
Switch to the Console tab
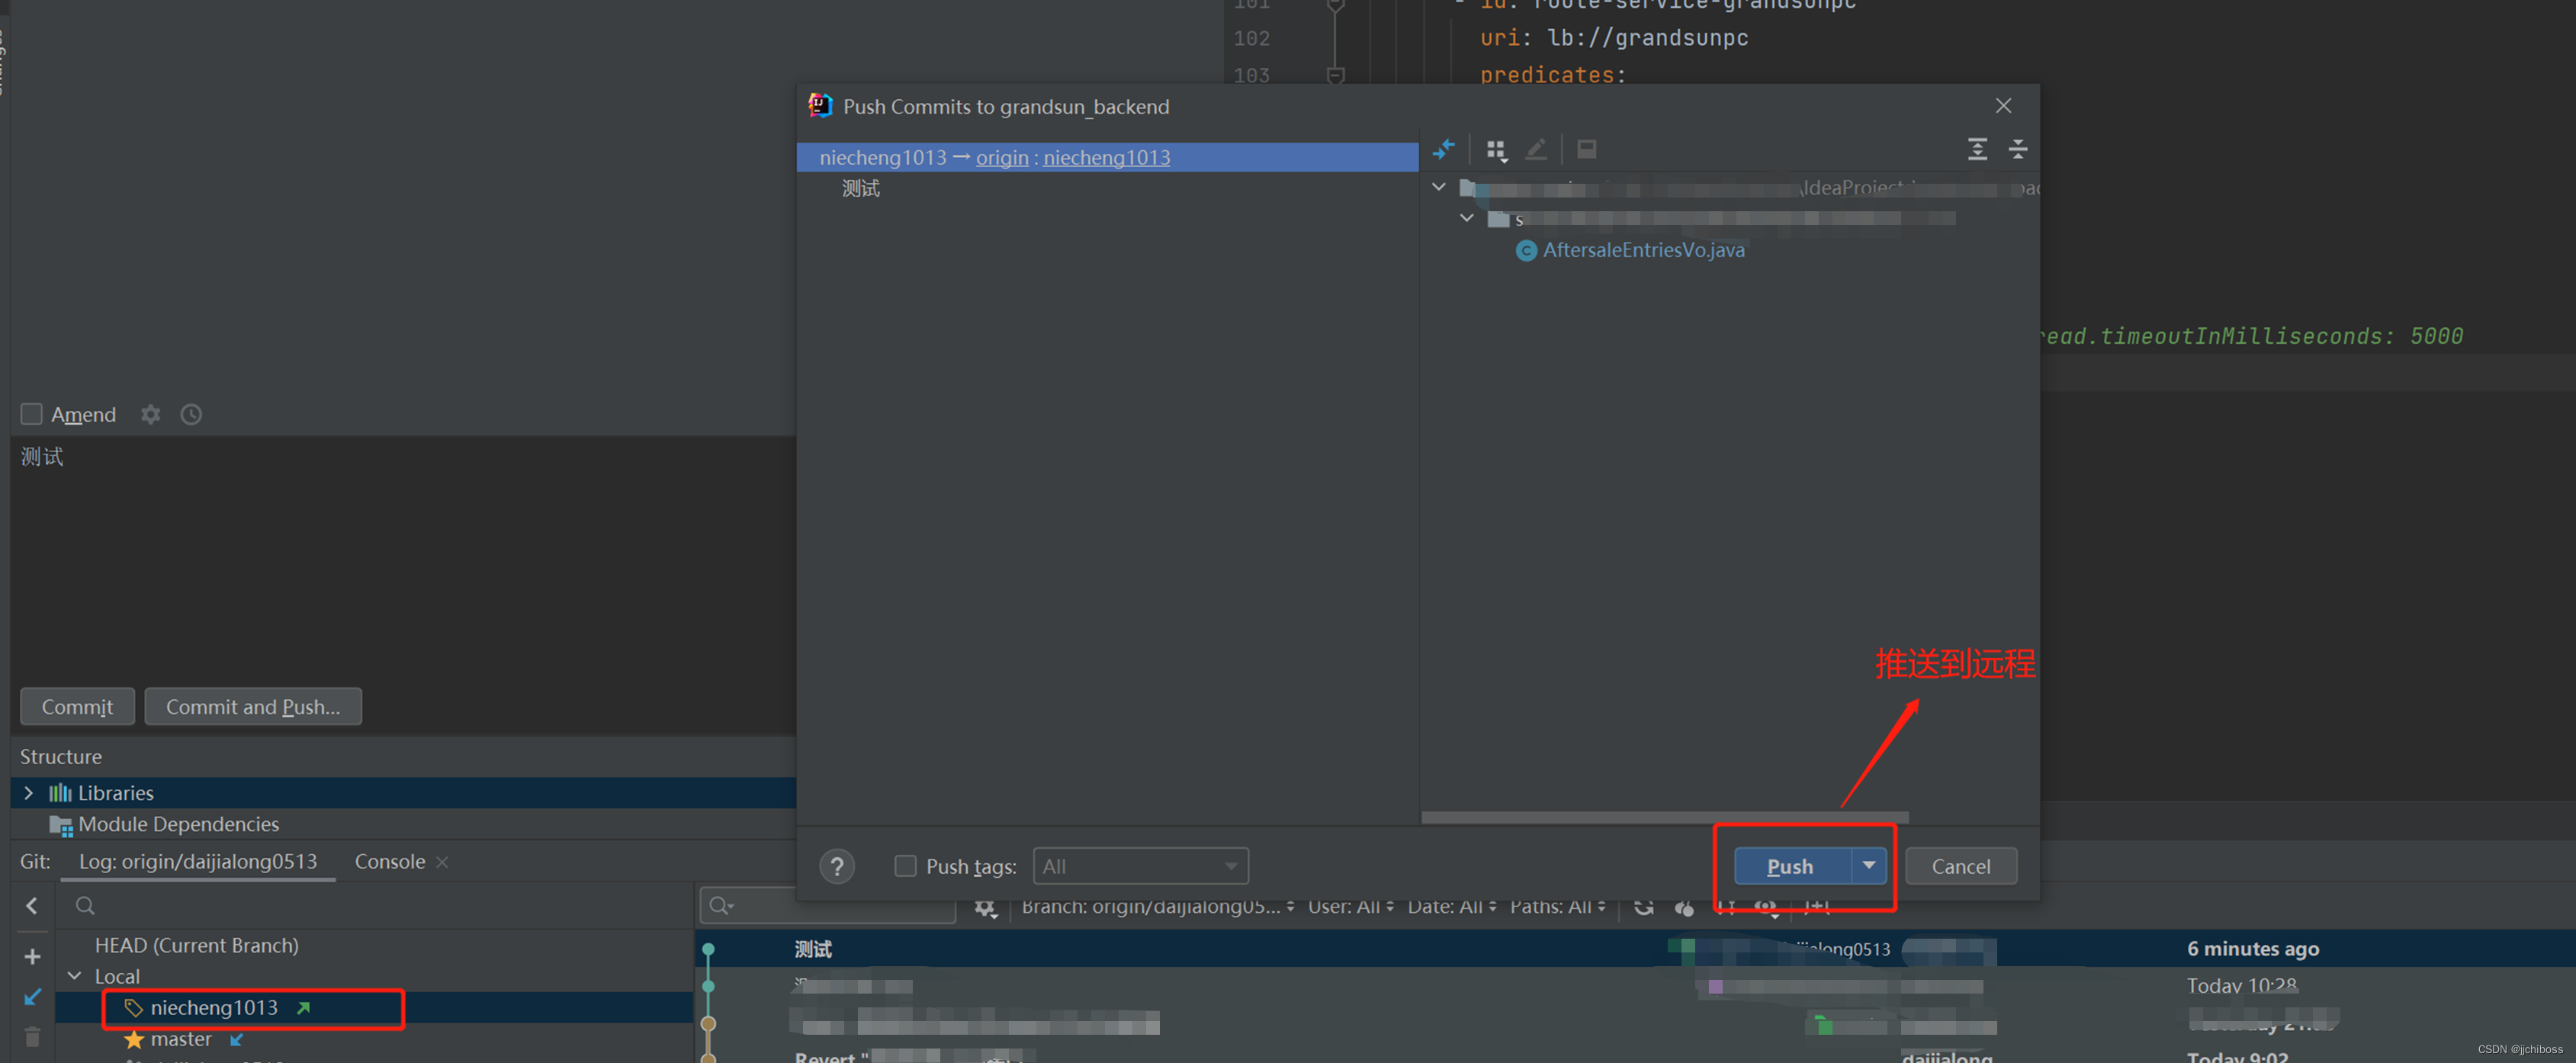[390, 862]
